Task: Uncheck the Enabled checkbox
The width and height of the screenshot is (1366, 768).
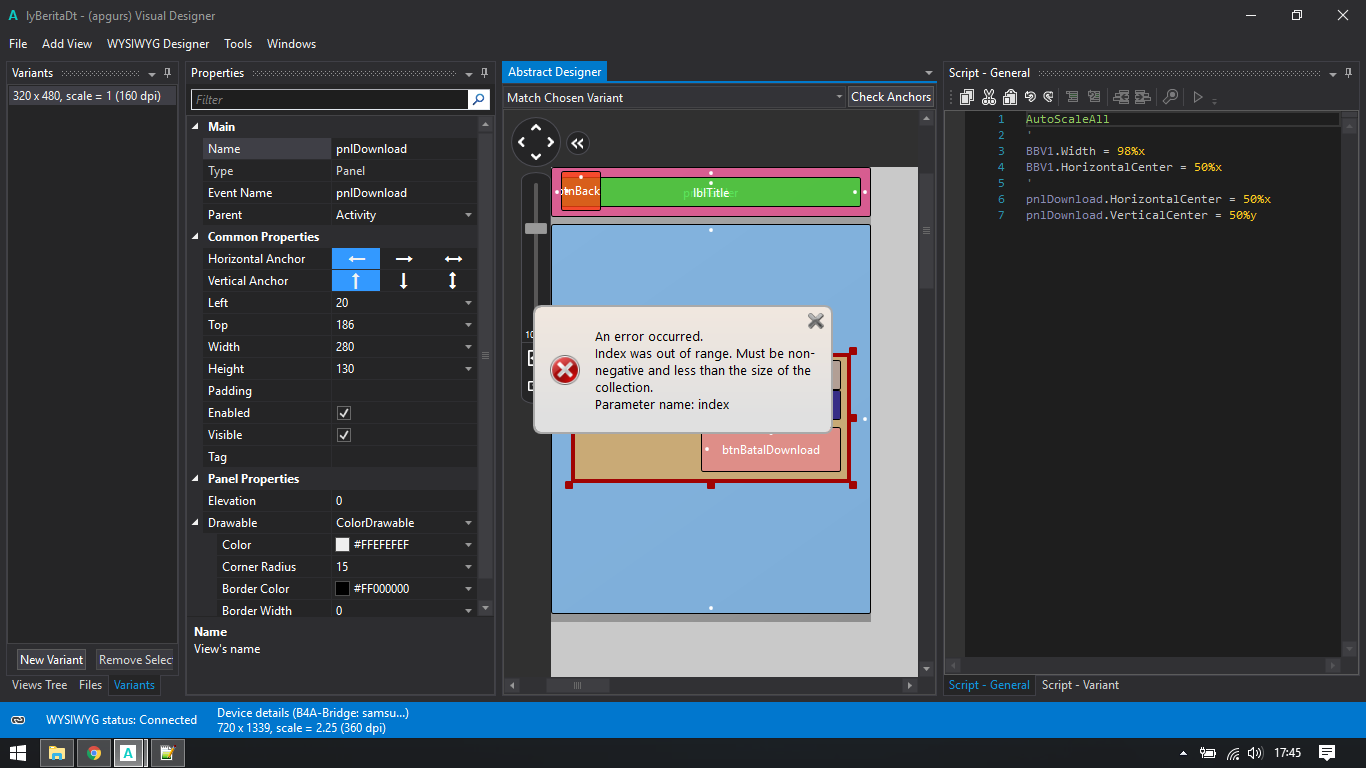Action: pos(344,413)
